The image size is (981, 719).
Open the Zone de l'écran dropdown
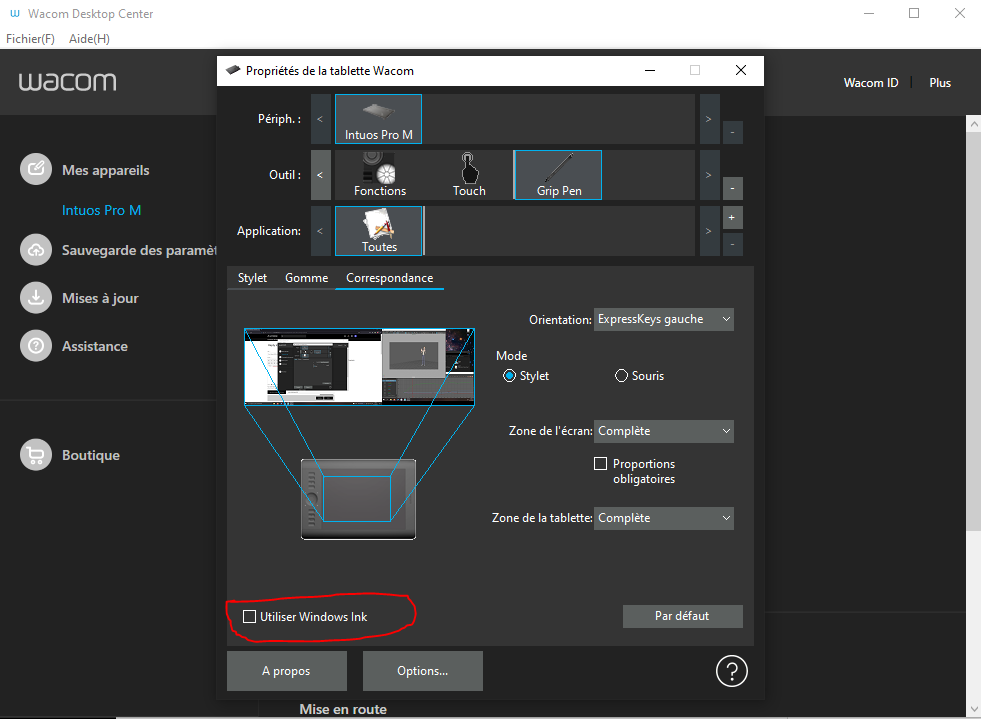pyautogui.click(x=663, y=431)
